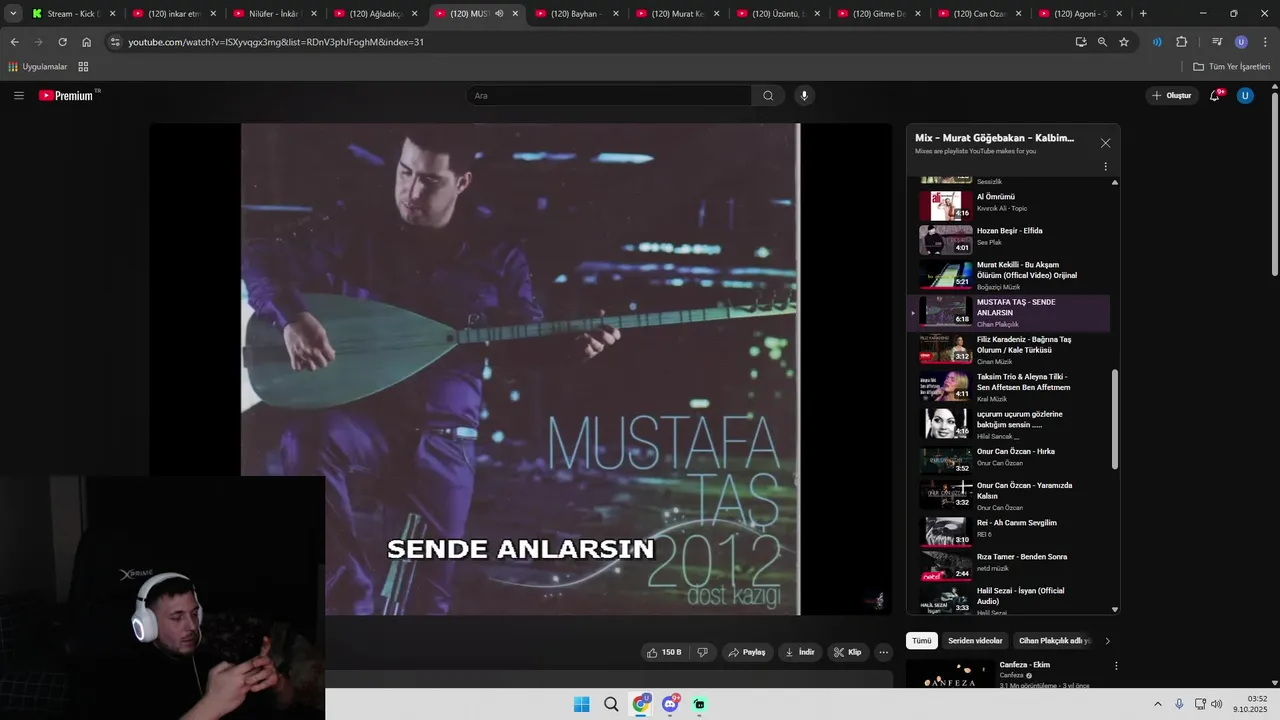
Task: Open tab search dropdown arrow
Action: pos(13,14)
